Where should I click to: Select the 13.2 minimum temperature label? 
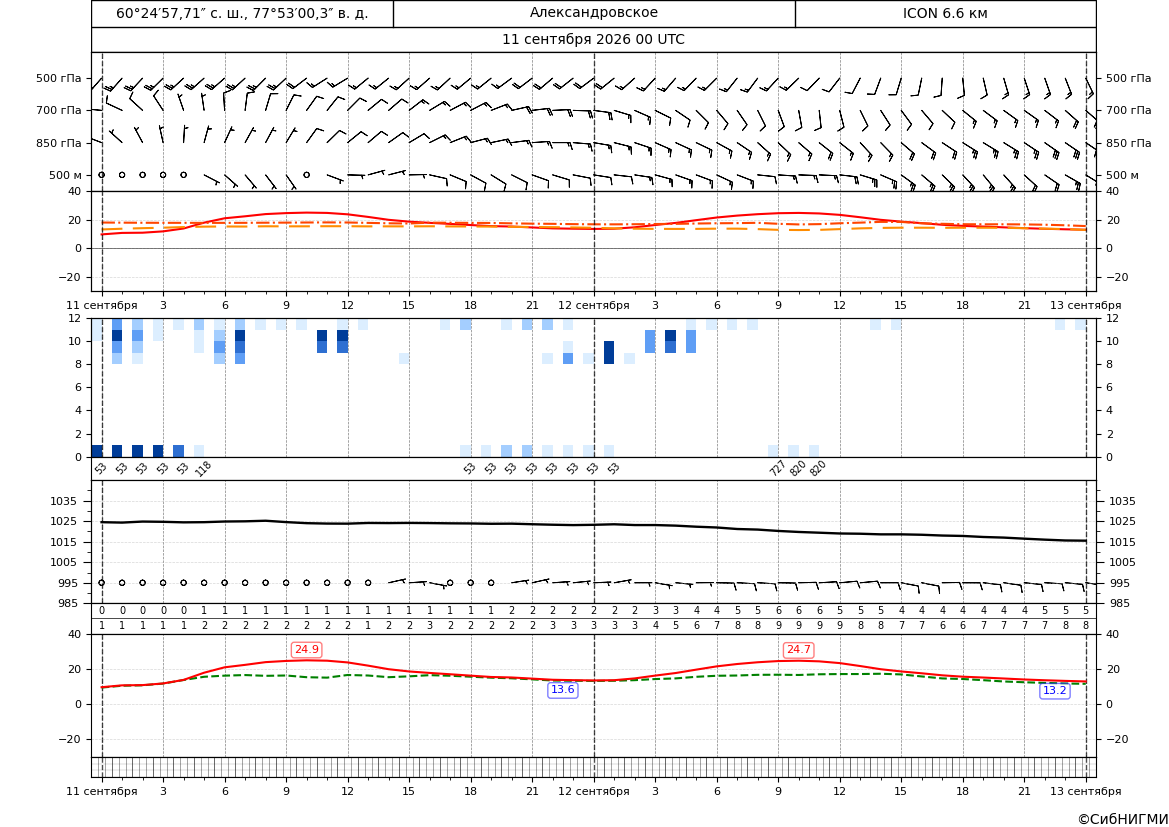click(x=1054, y=691)
